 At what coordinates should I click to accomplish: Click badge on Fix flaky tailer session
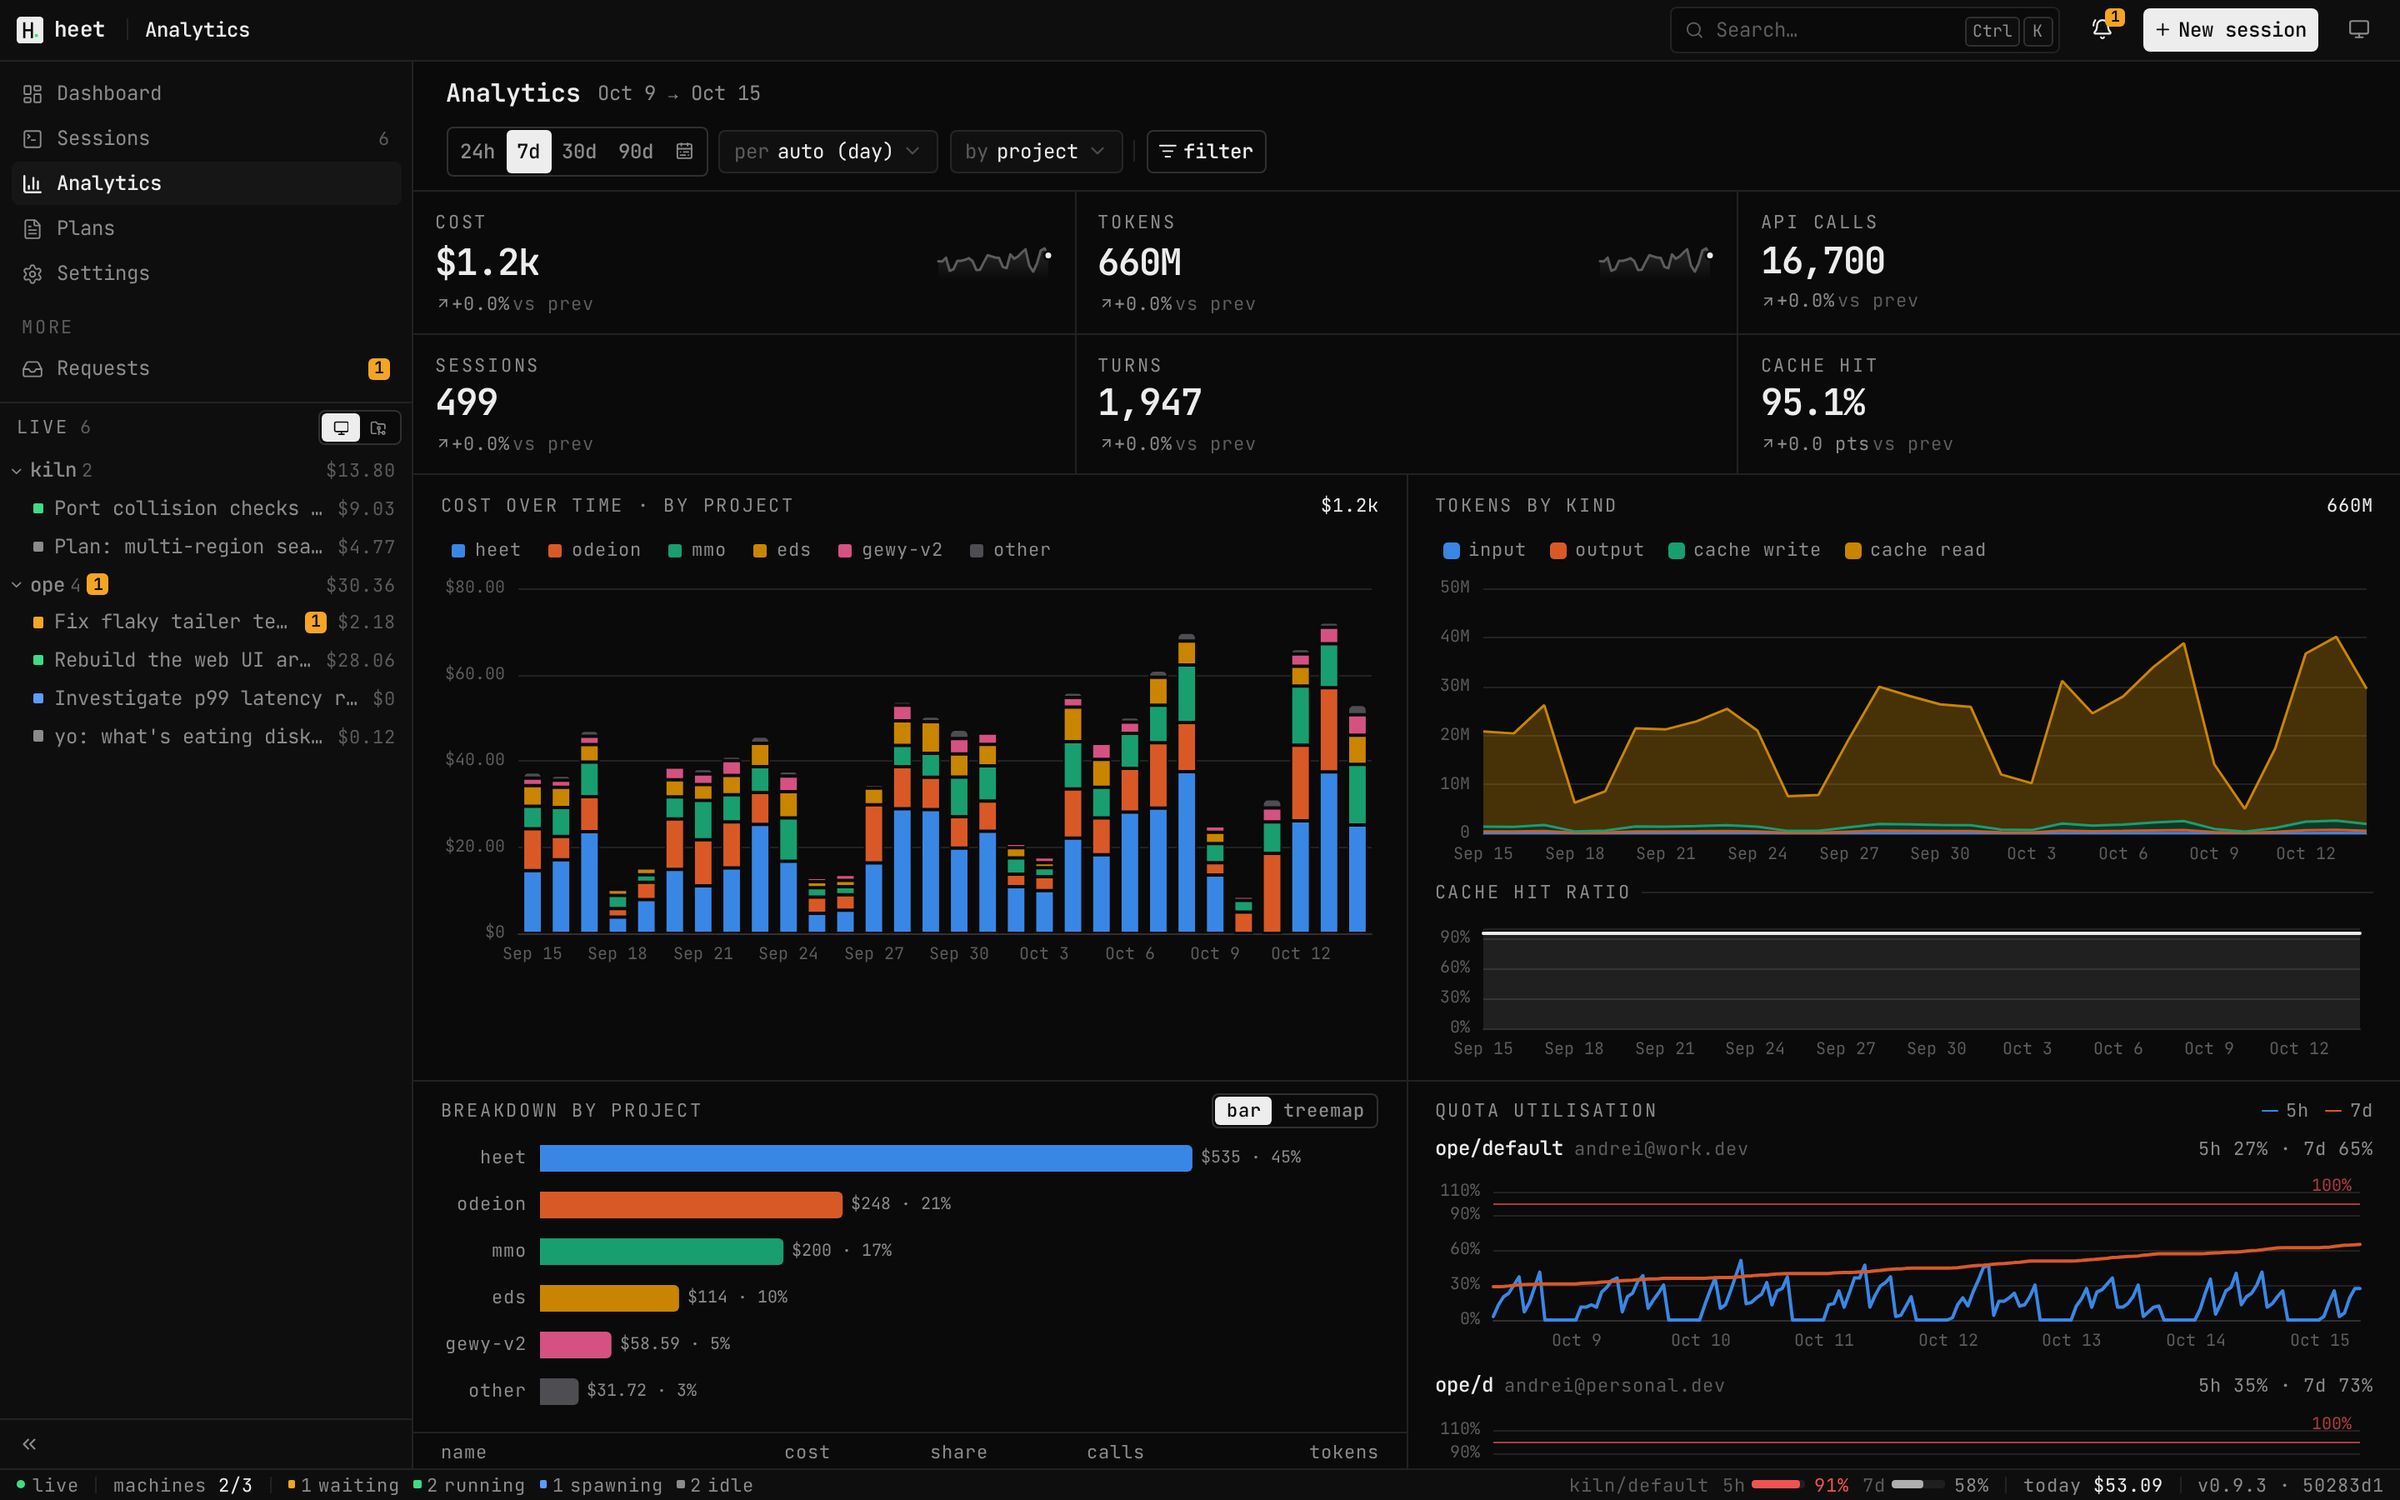tap(315, 622)
